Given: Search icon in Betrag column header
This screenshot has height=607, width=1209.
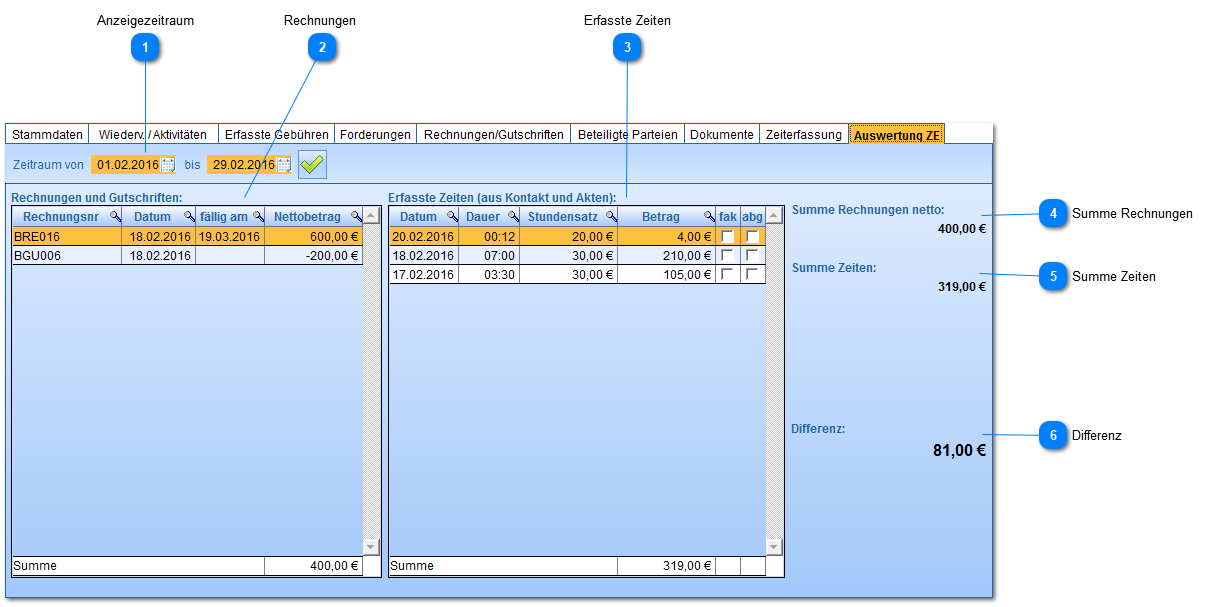Looking at the screenshot, I should pyautogui.click(x=709, y=217).
